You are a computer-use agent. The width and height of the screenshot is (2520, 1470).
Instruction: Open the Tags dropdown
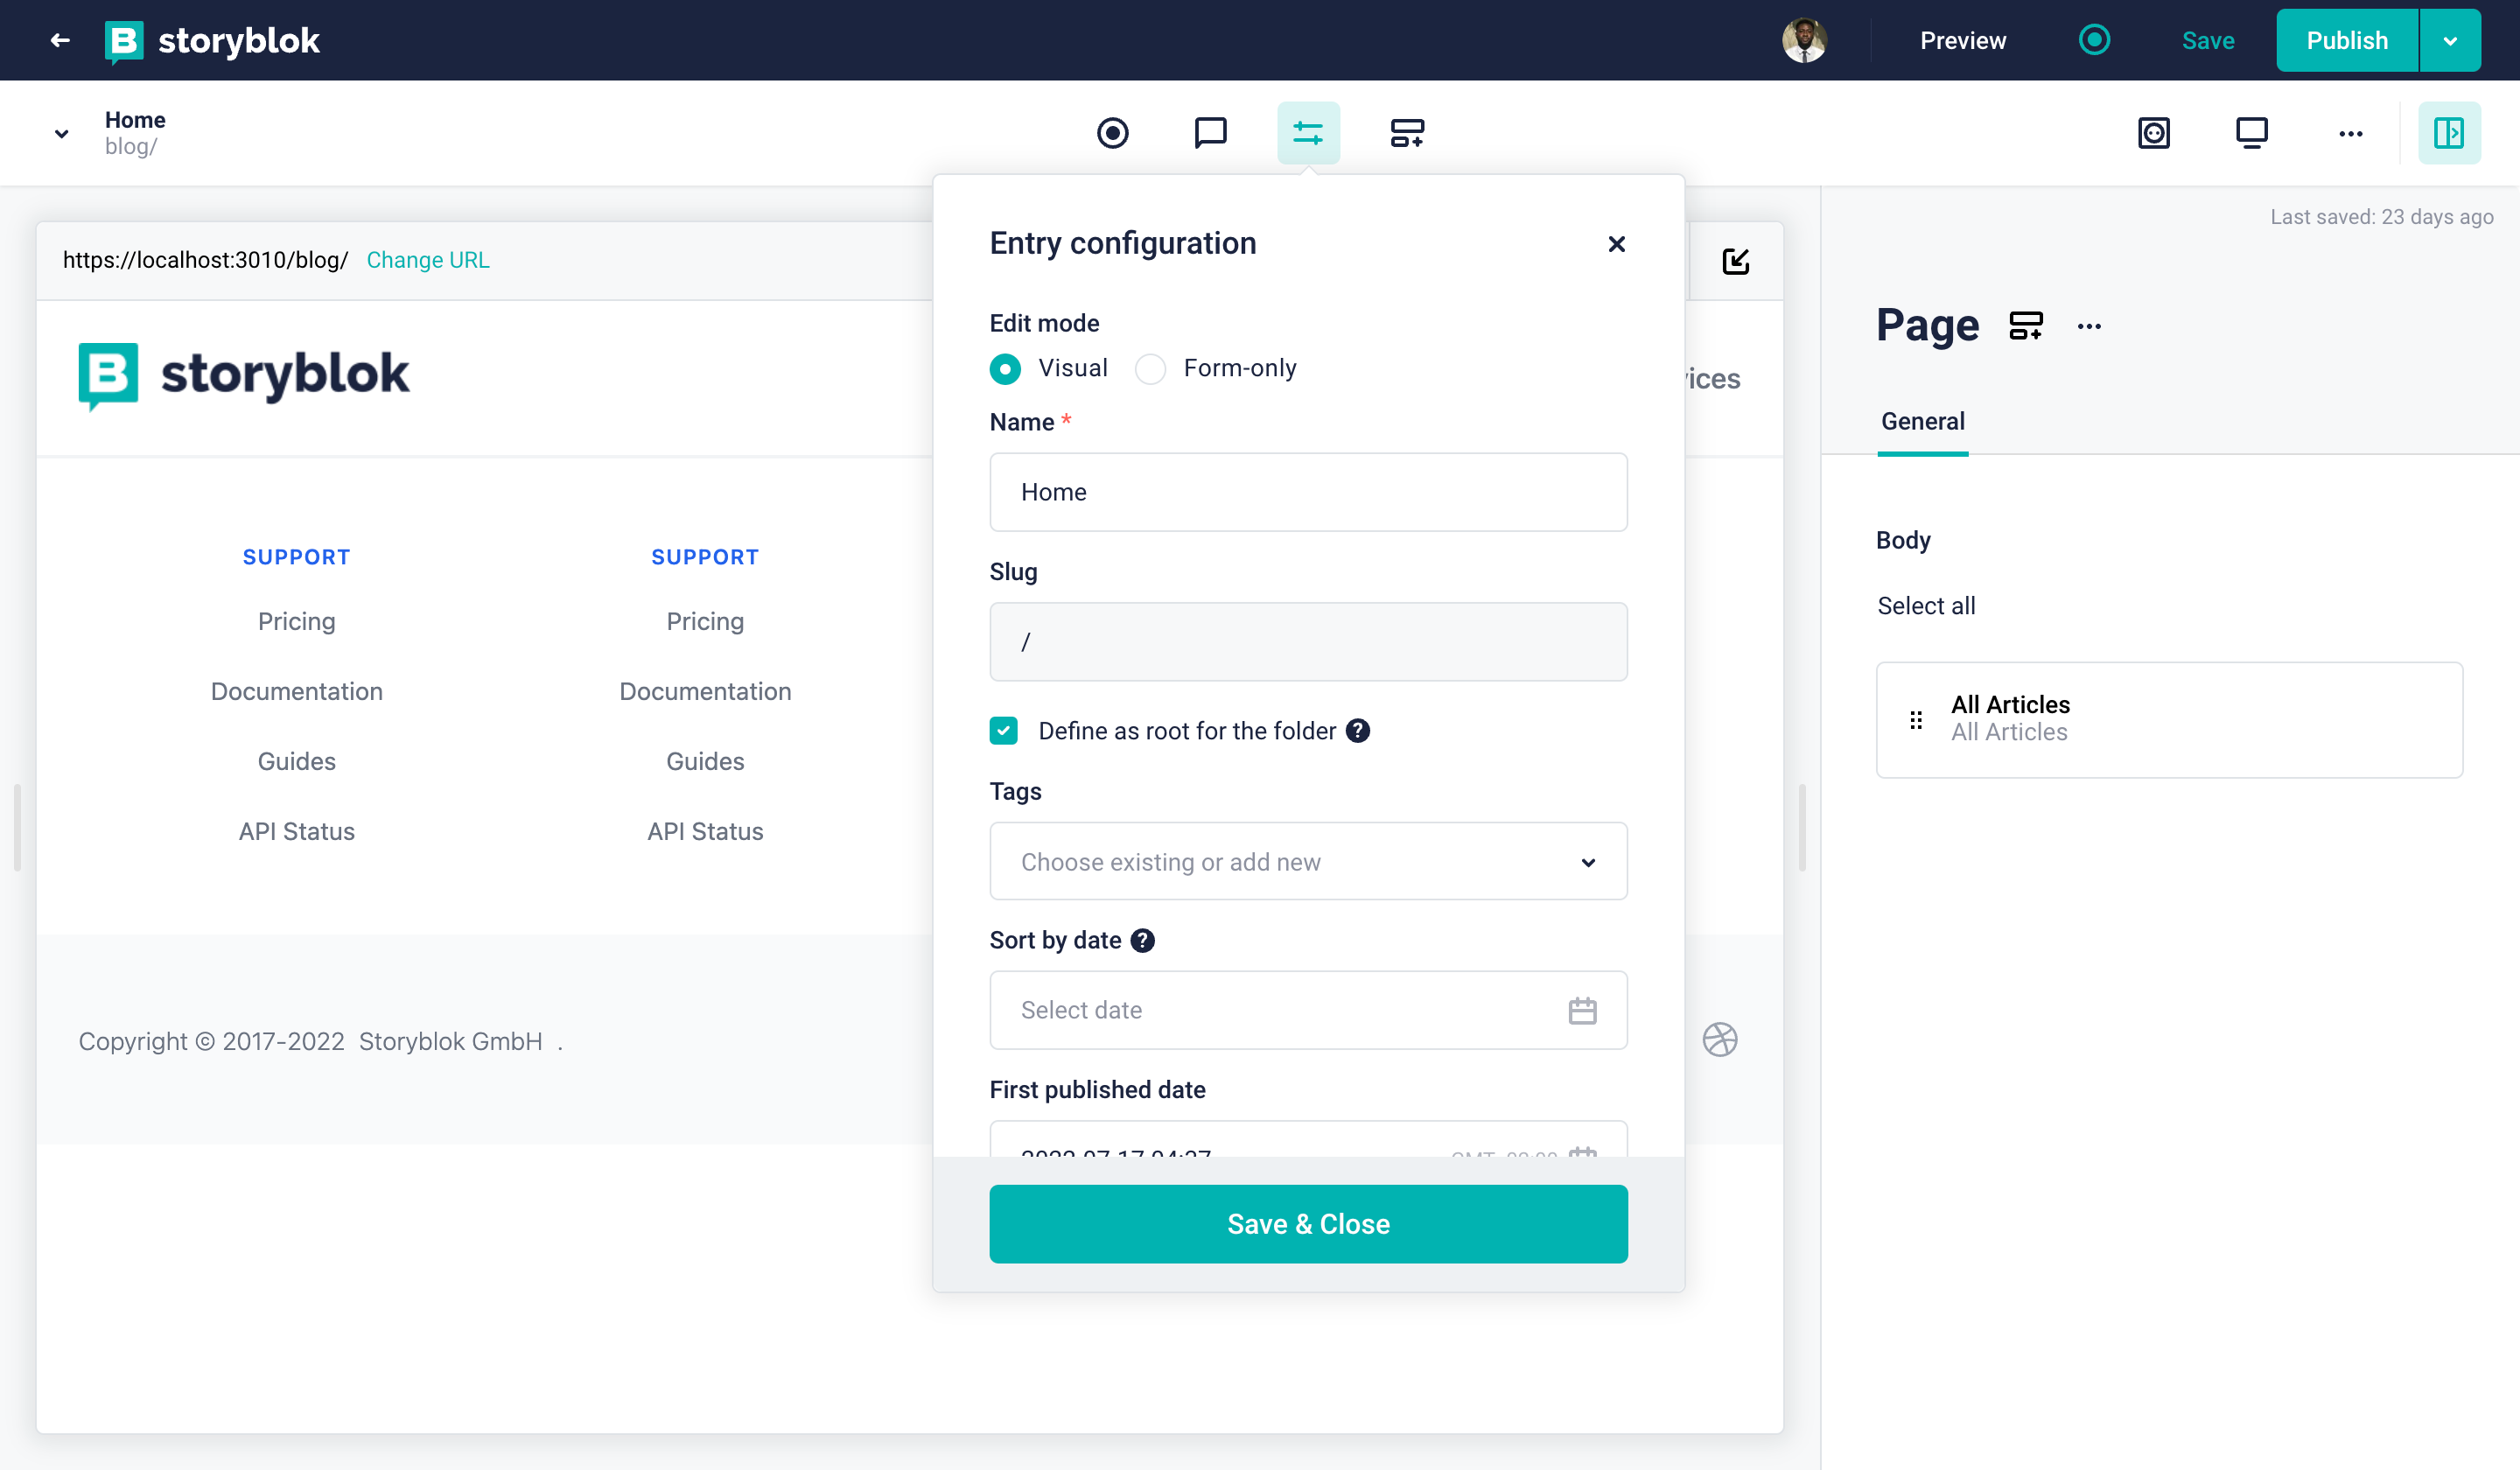tap(1308, 861)
